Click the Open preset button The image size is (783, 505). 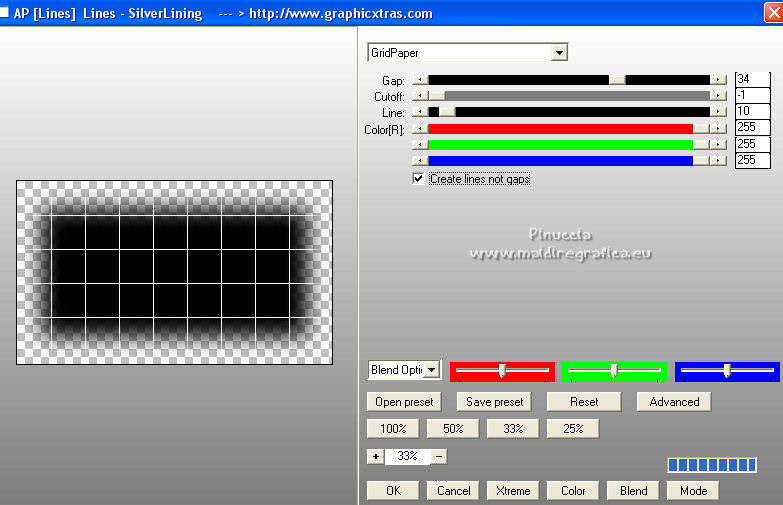pos(404,402)
